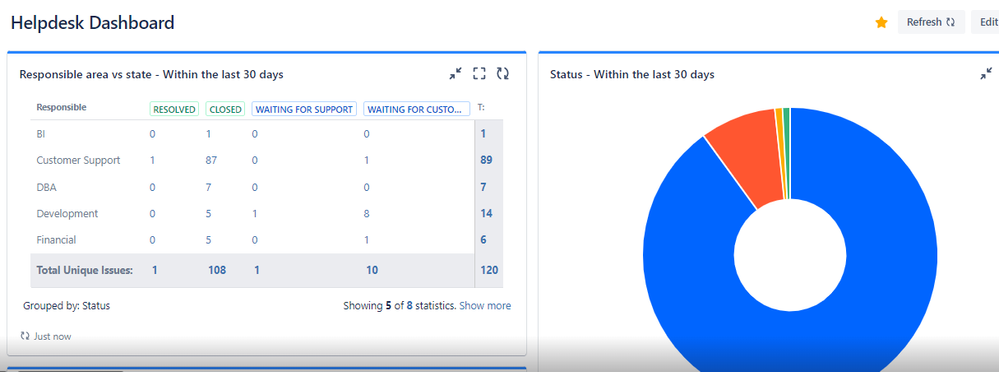Viewport: 999px width, 372px height.
Task: Open the Customer Support row label
Action: 78,161
